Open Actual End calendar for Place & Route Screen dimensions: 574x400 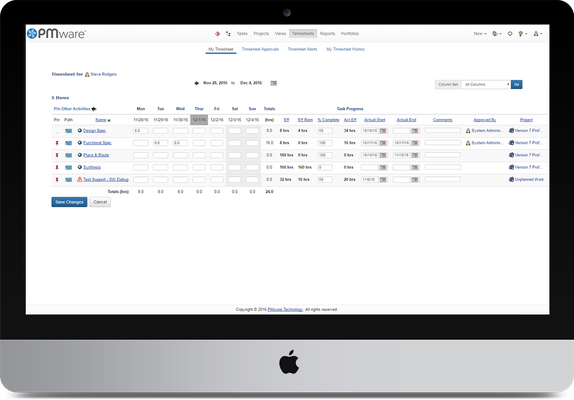pyautogui.click(x=415, y=155)
